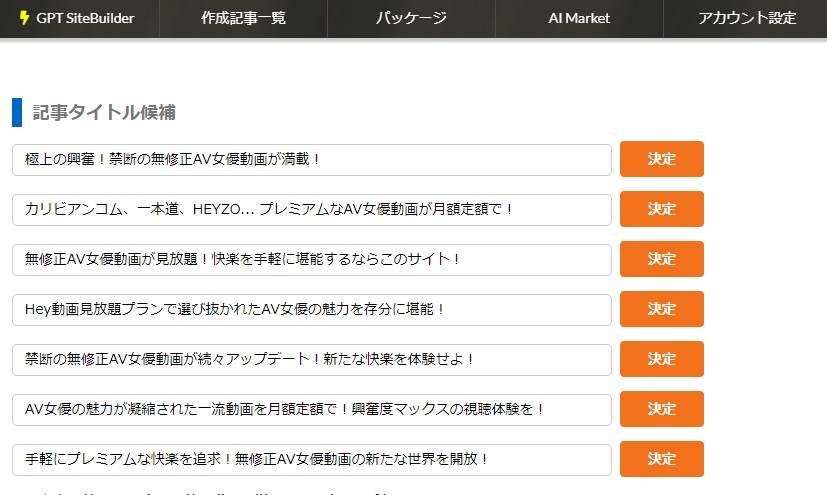Image resolution: width=827 pixels, height=495 pixels.
Task: Go to the パッケージ menu item
Action: [x=411, y=18]
